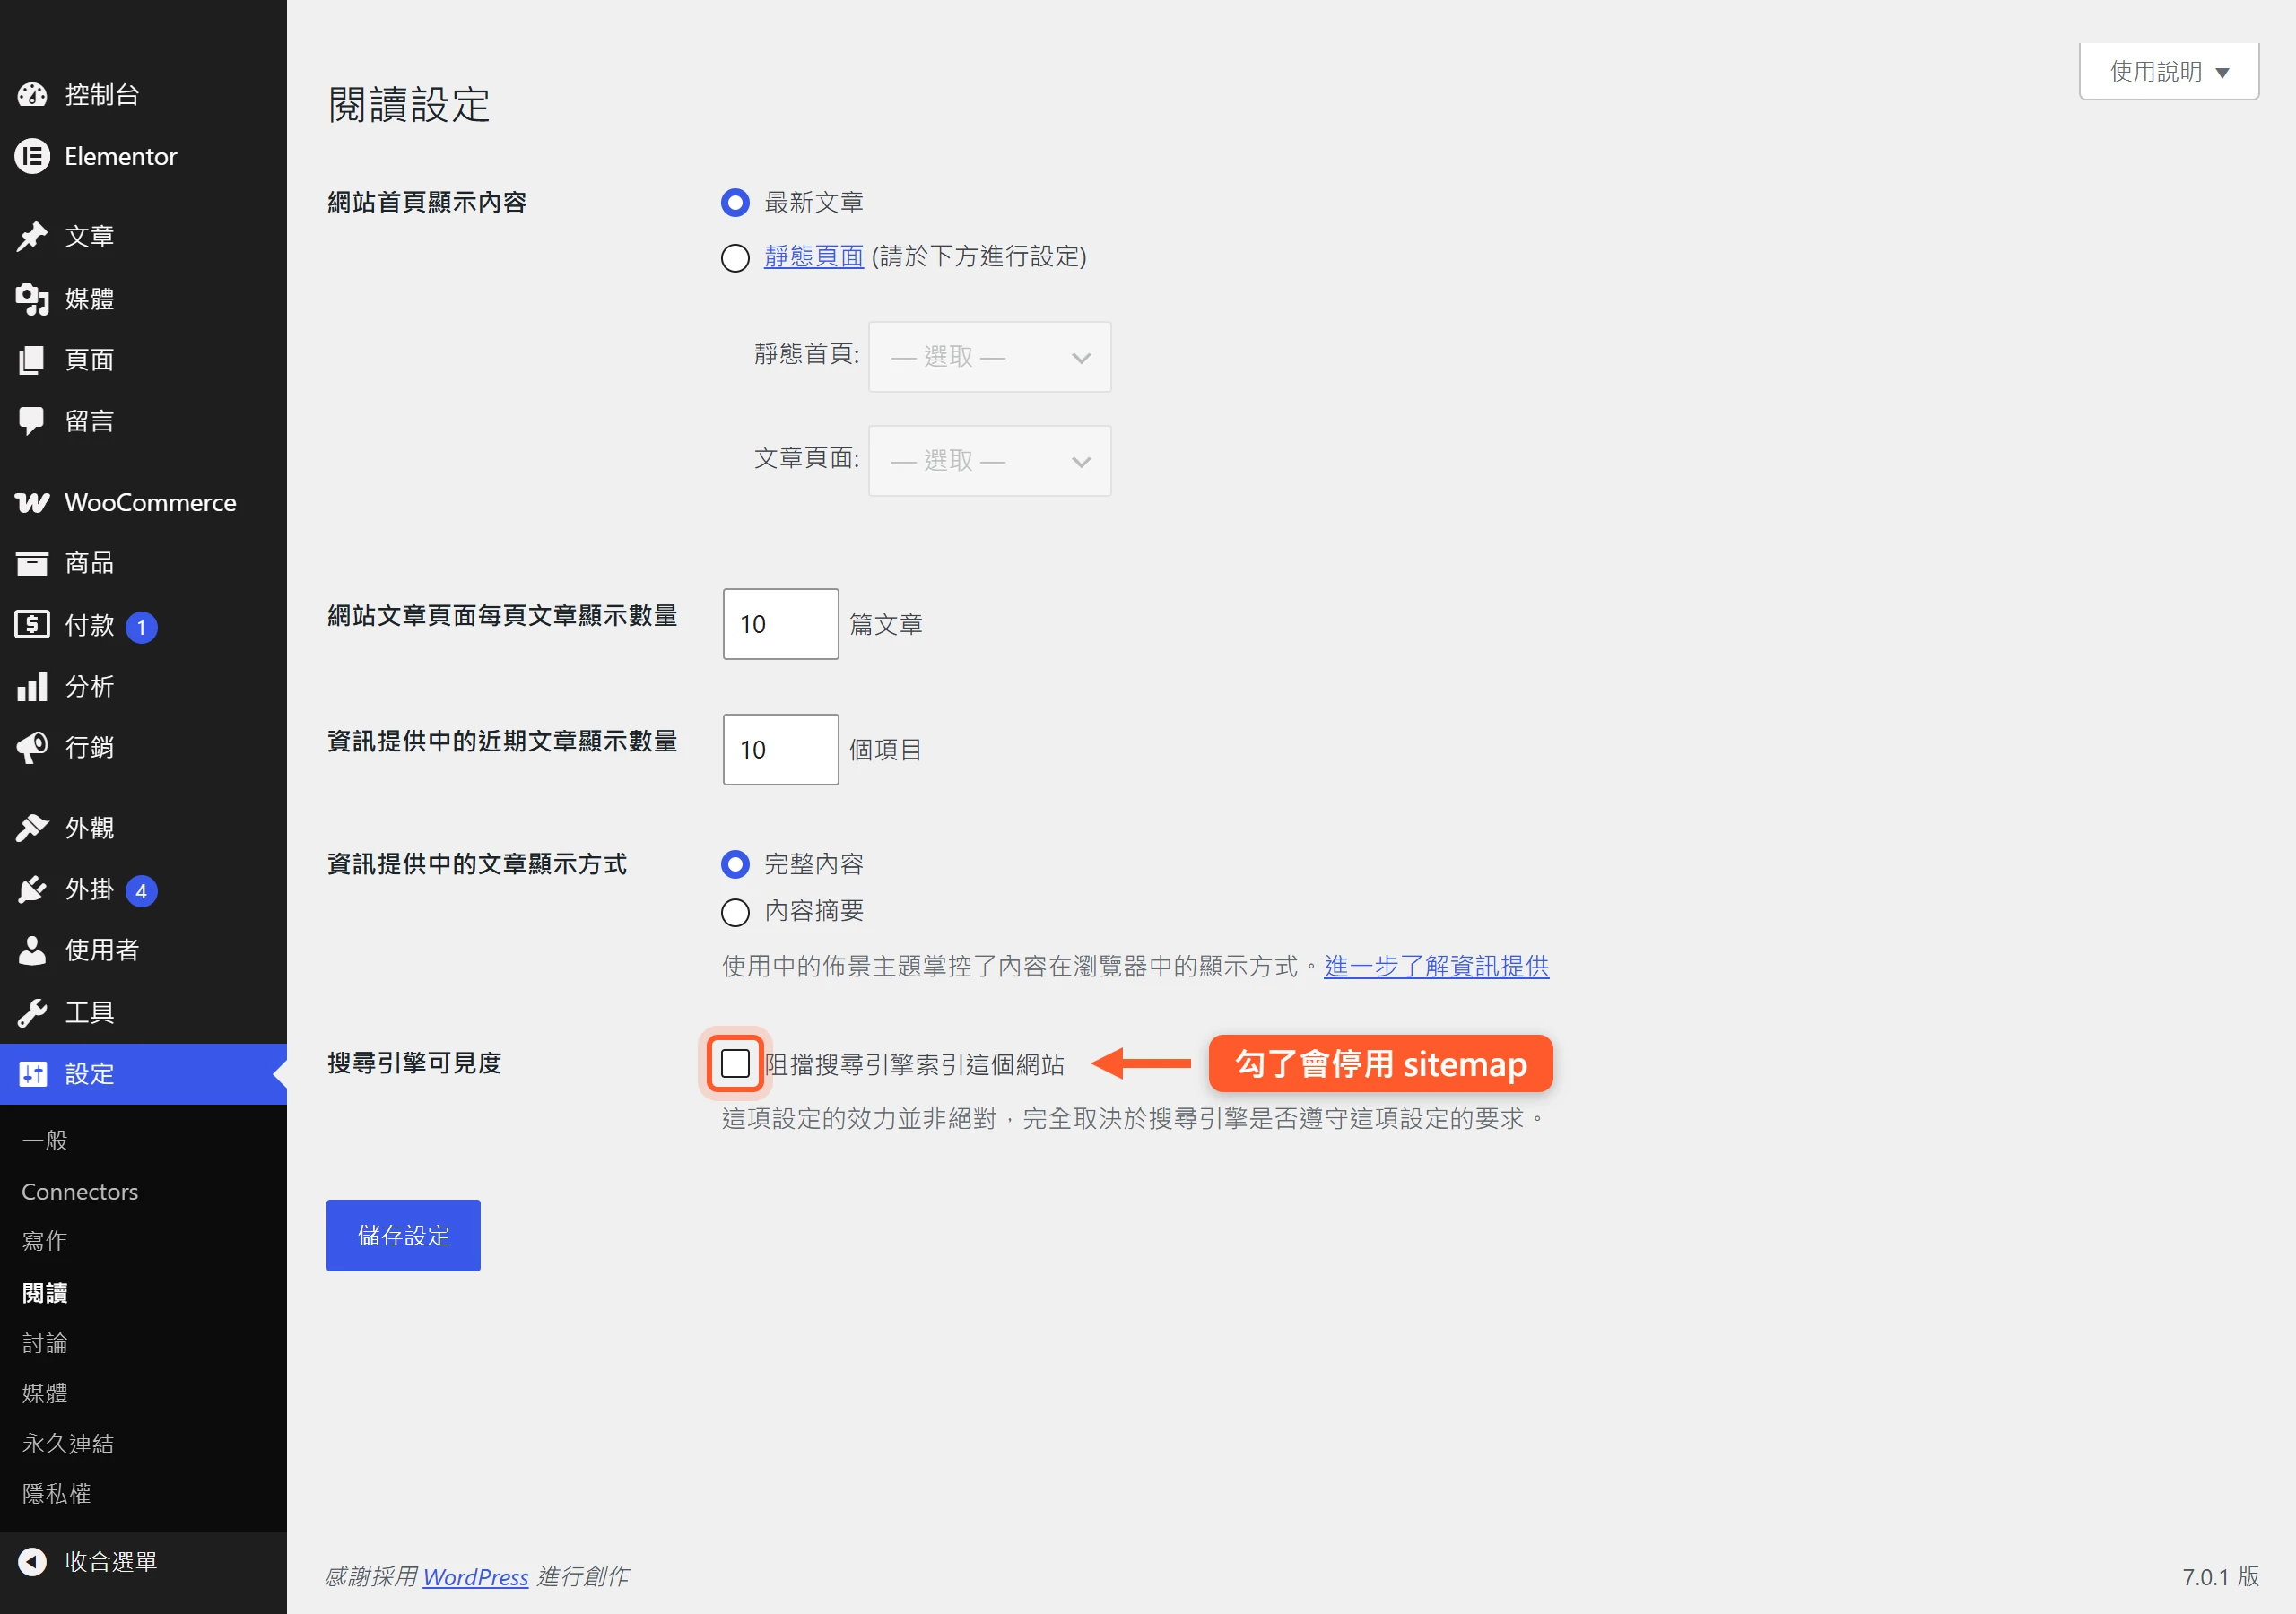This screenshot has width=2296, height=1614.
Task: Follow the 靜態頁面 hyperlink
Action: pos(814,257)
